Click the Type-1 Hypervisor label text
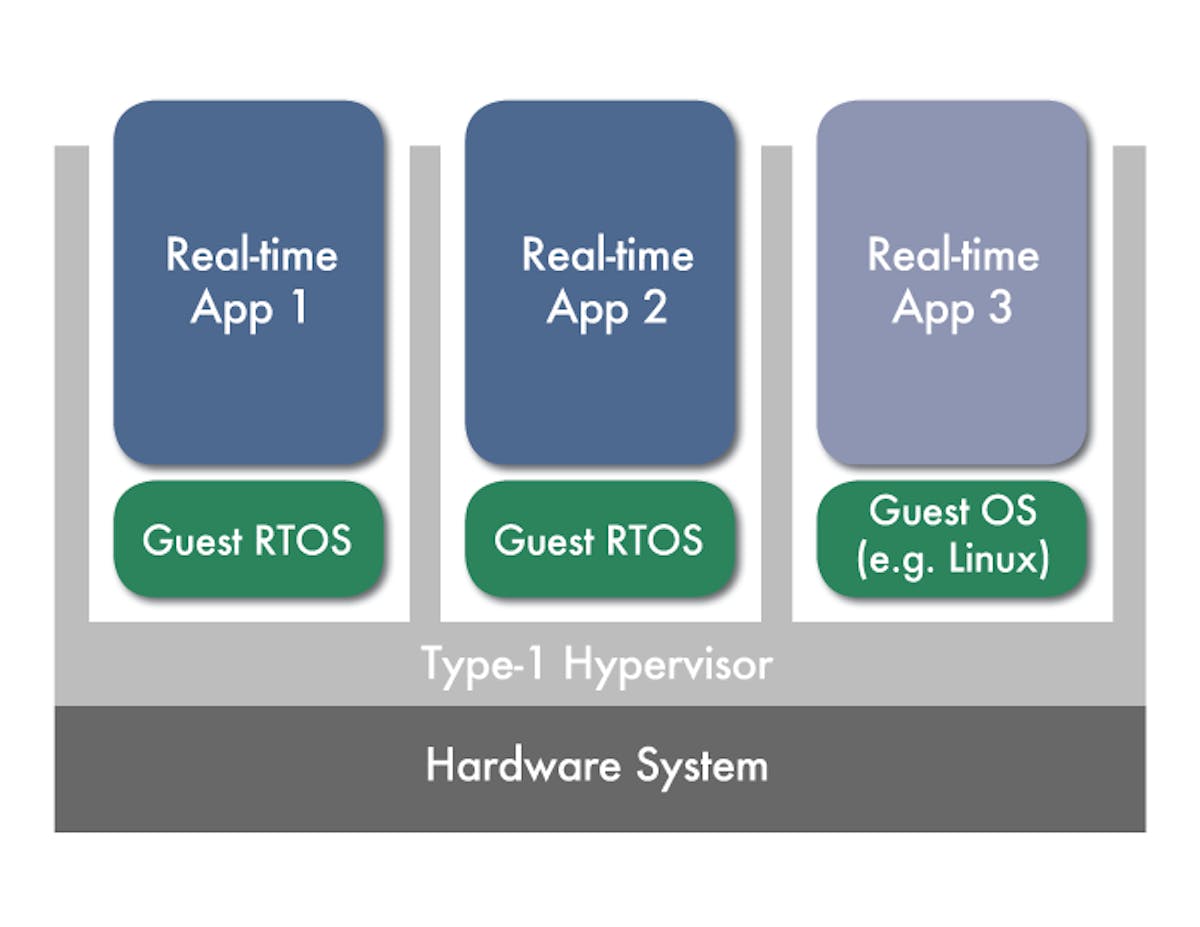 (x=598, y=662)
